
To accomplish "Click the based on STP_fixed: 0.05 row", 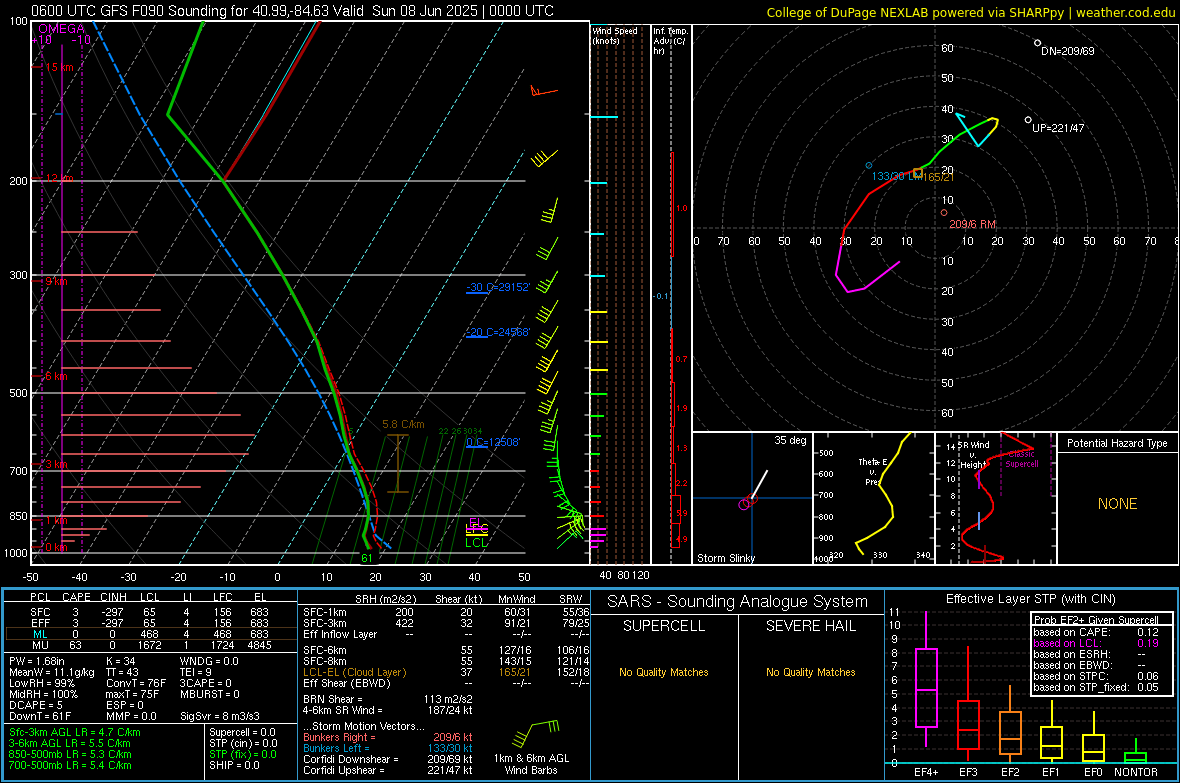I will point(1096,687).
